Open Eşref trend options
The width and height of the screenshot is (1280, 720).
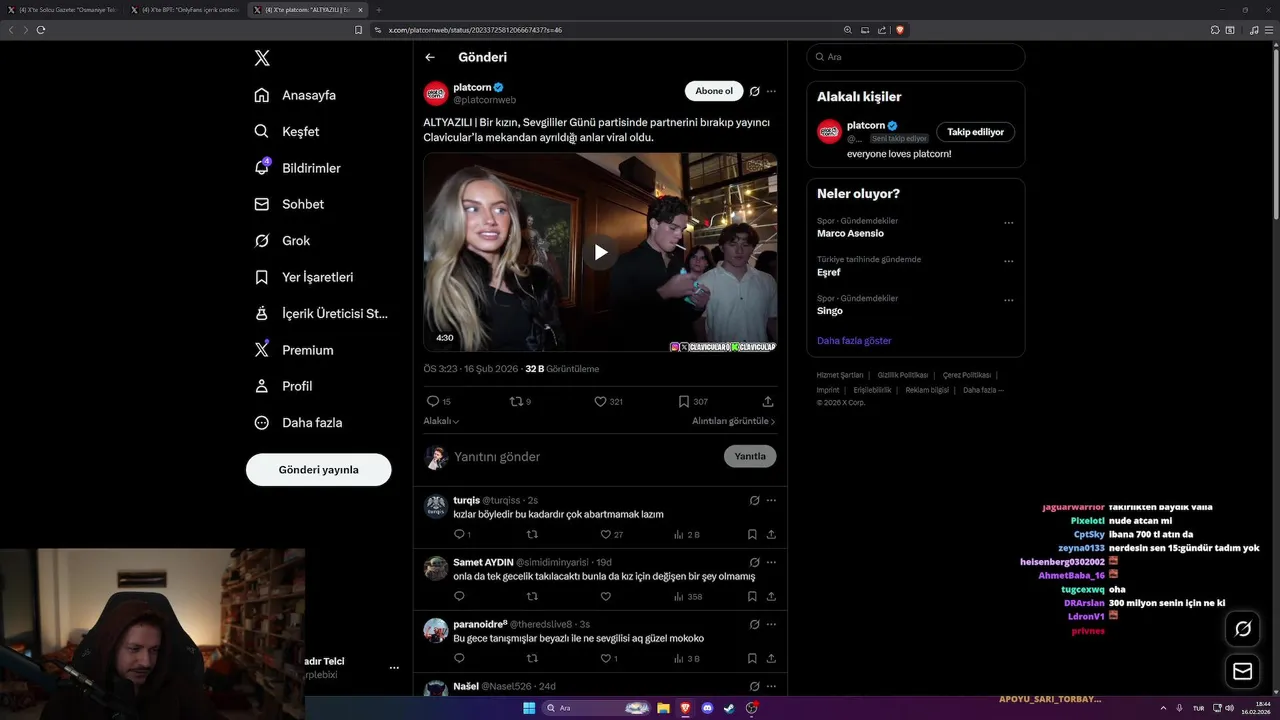[1008, 262]
